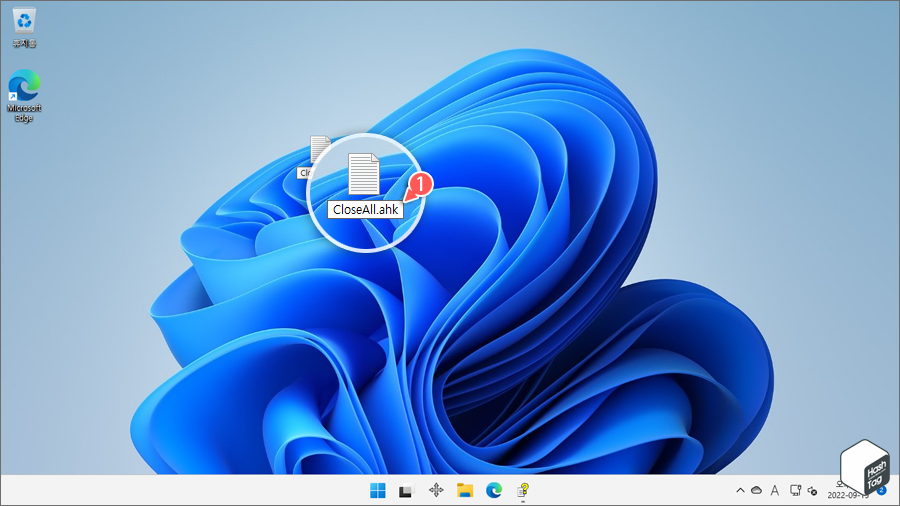Show hidden system tray icons
The width and height of the screenshot is (900, 506).
click(x=740, y=490)
